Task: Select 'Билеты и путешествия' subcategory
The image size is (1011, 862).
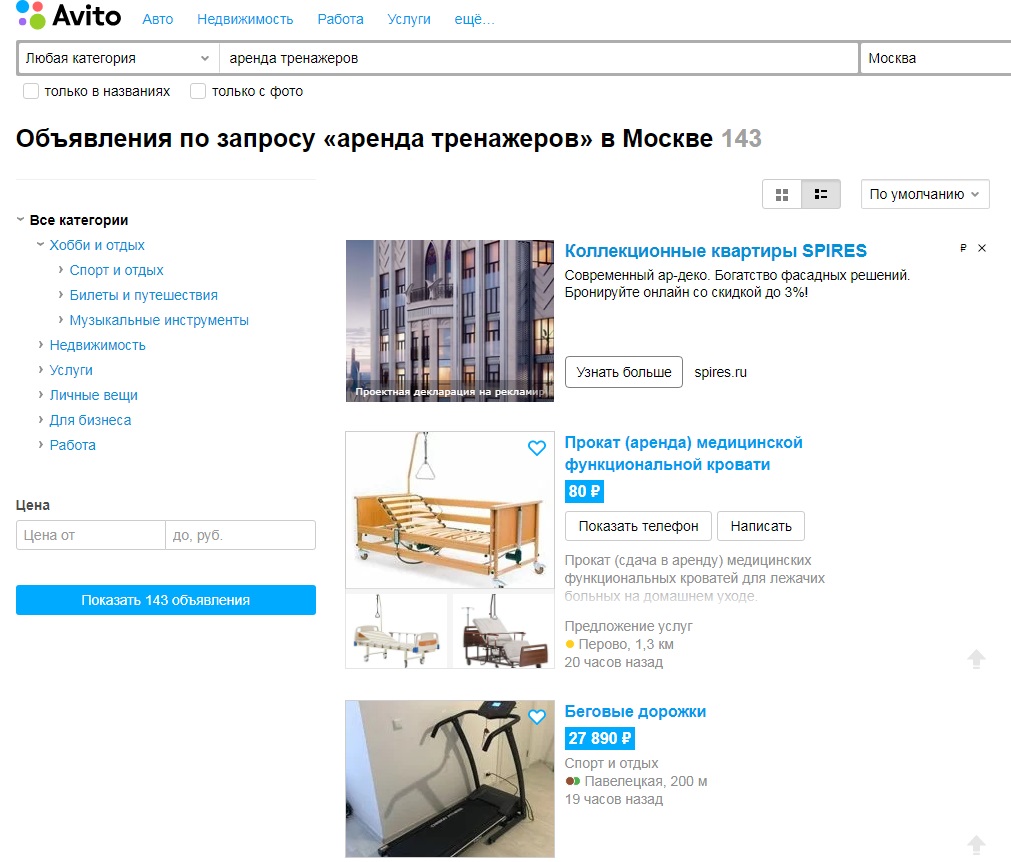Action: click(144, 295)
